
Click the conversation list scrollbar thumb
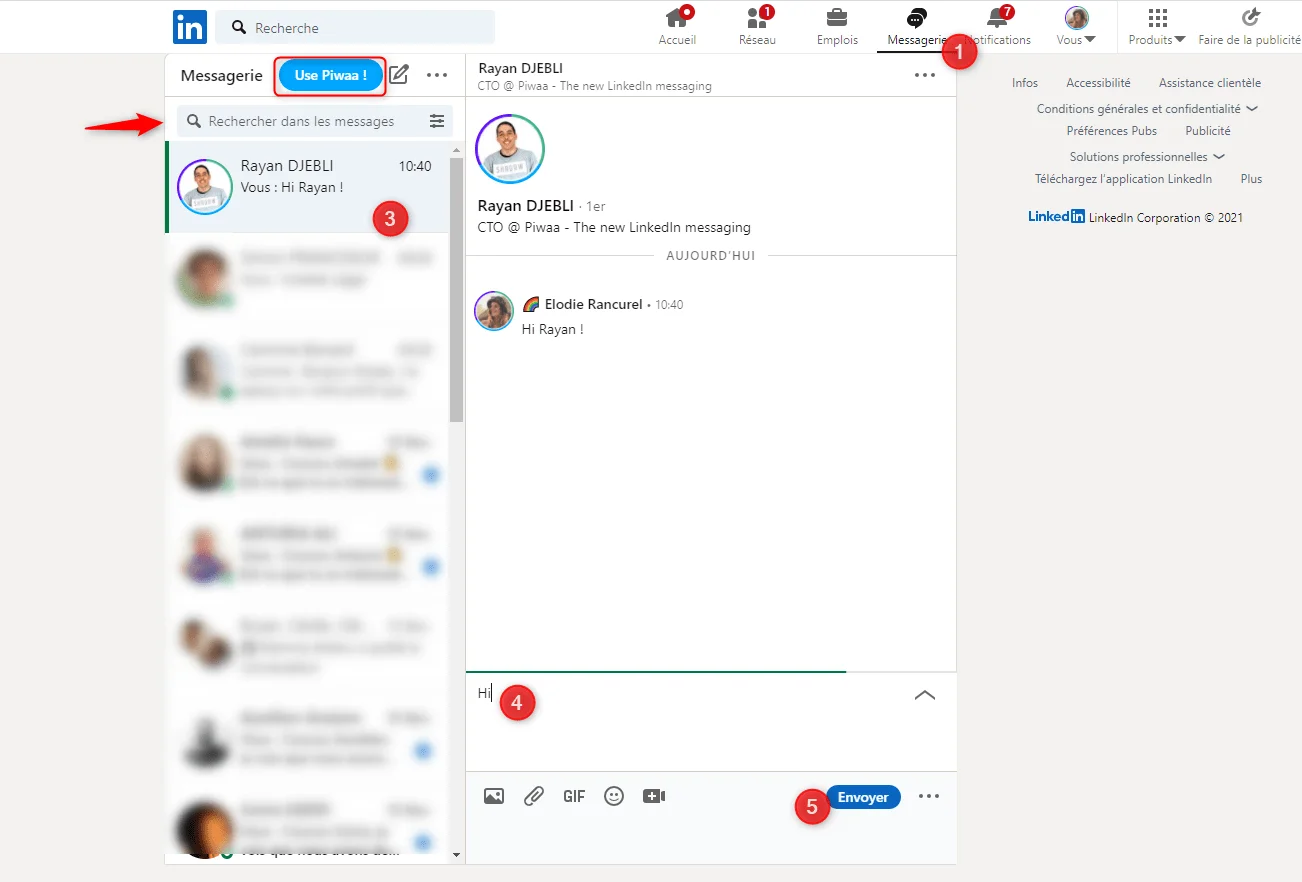(x=457, y=289)
